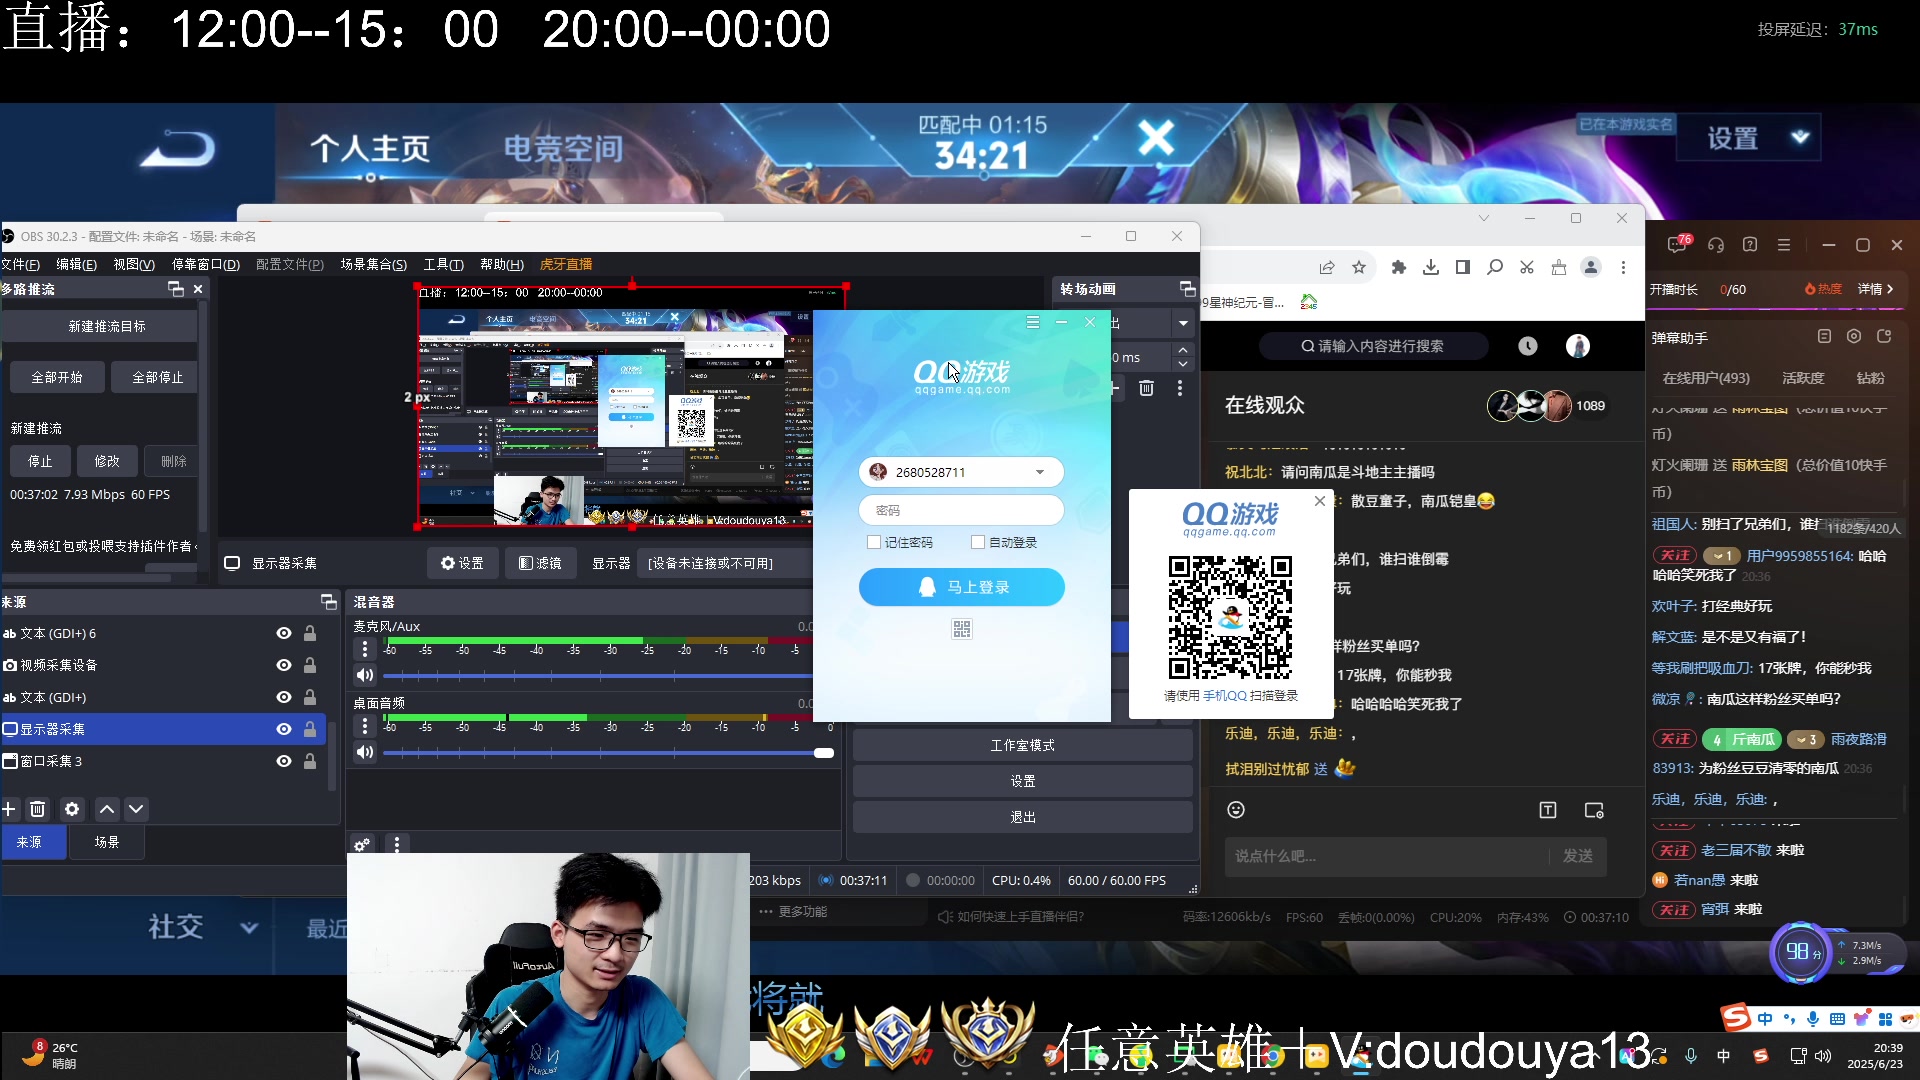The width and height of the screenshot is (1920, 1080).
Task: Click taskbar volume speaker icon
Action: coord(1823,1056)
